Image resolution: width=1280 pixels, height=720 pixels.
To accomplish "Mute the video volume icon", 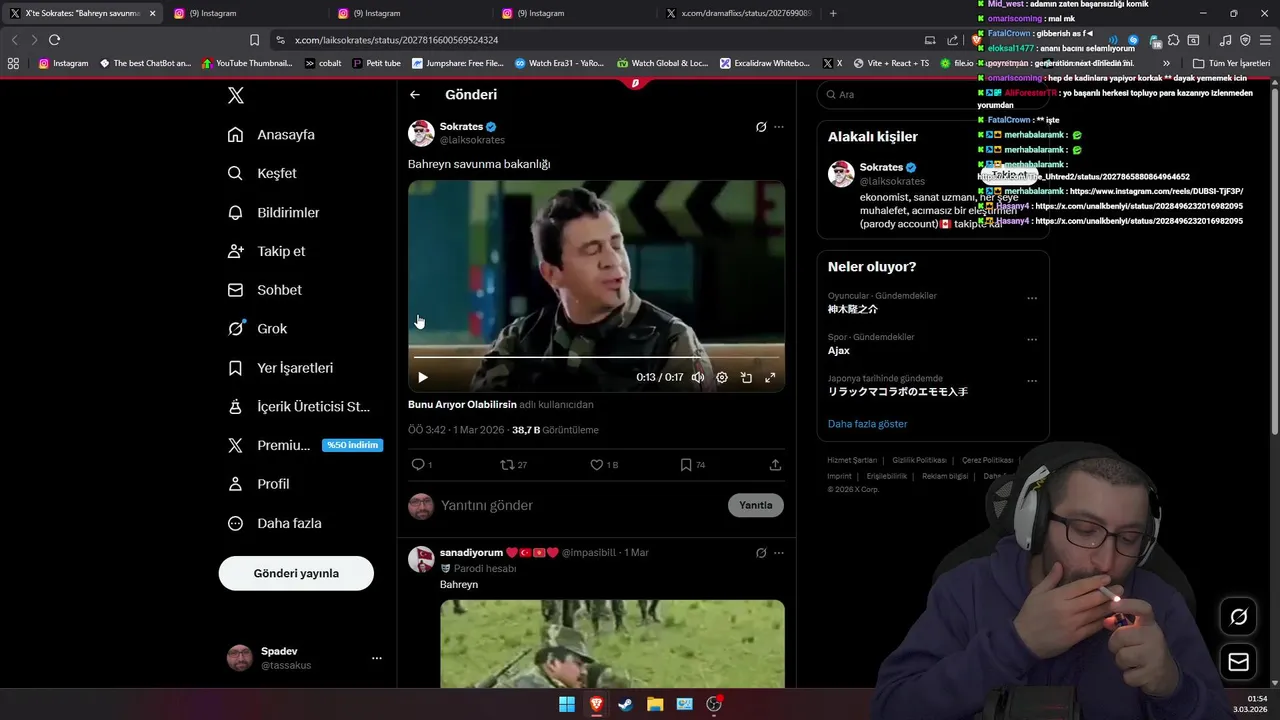I will [x=698, y=377].
